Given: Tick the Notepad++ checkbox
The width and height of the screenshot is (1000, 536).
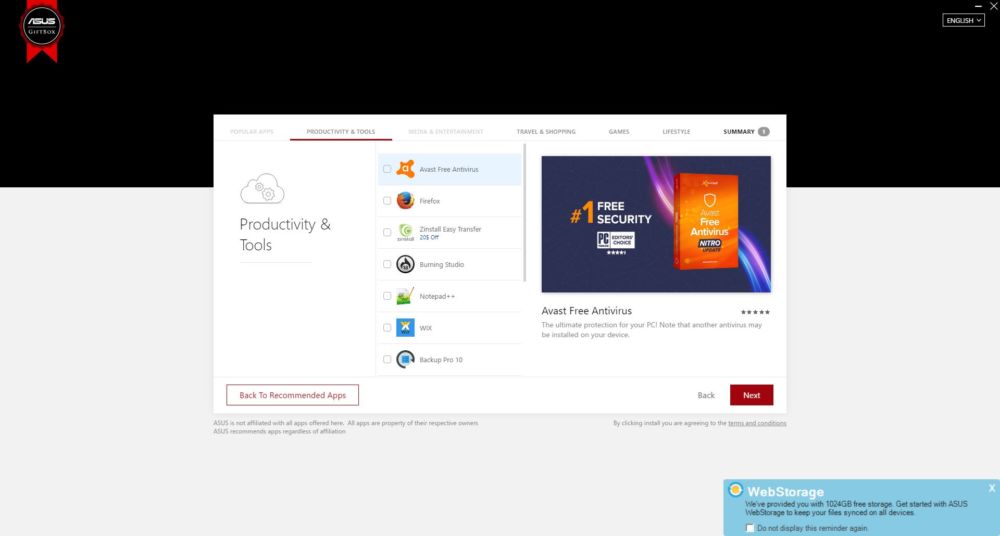Looking at the screenshot, I should click(x=387, y=296).
